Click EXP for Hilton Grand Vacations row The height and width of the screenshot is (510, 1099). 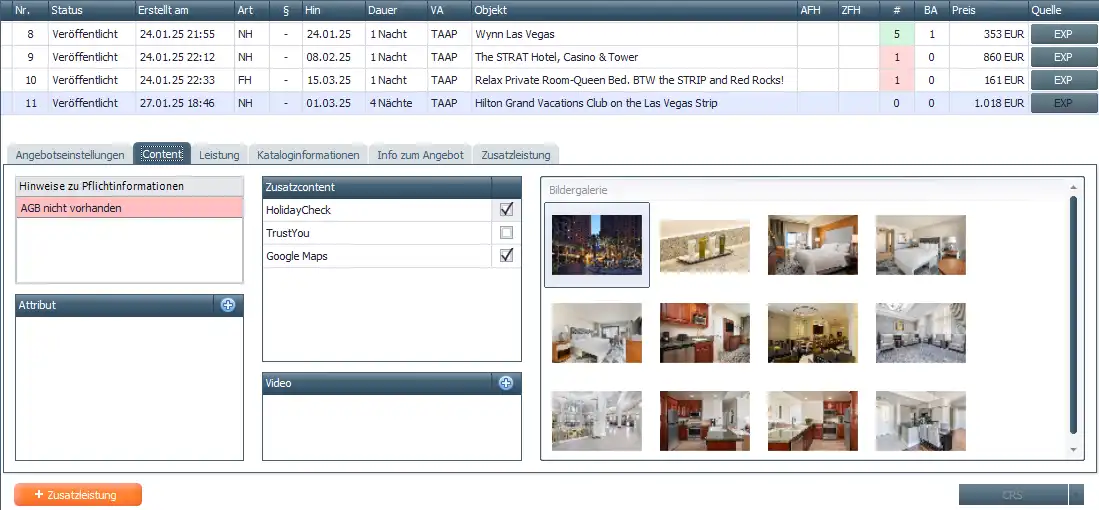[x=1063, y=104]
